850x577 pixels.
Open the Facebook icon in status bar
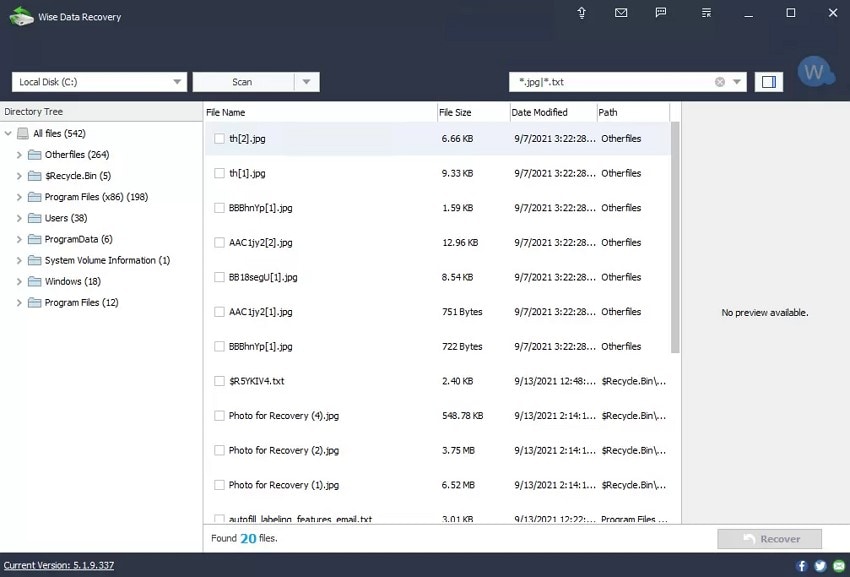click(x=802, y=566)
